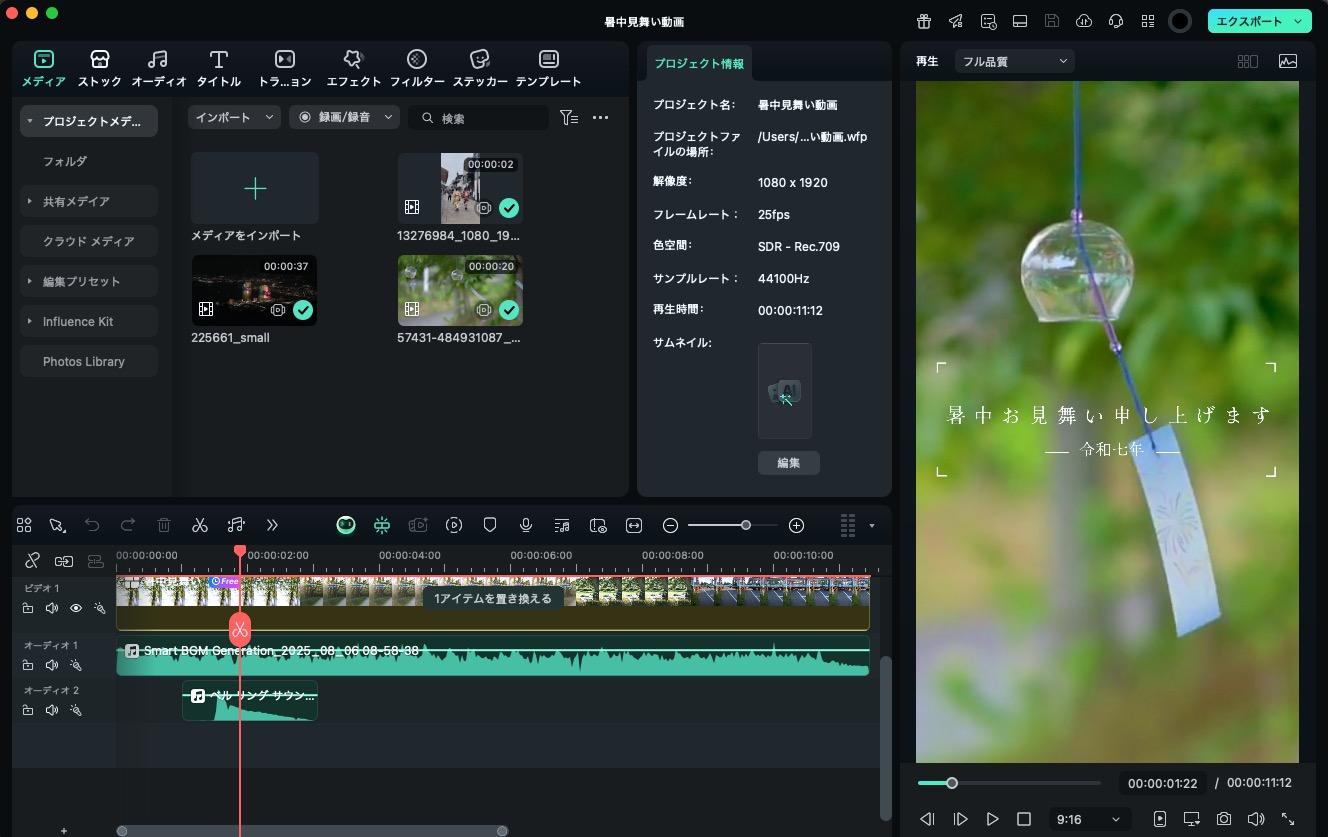The width and height of the screenshot is (1328, 837).
Task: Collapse the プロジェクトメディア tree item
Action: point(30,121)
